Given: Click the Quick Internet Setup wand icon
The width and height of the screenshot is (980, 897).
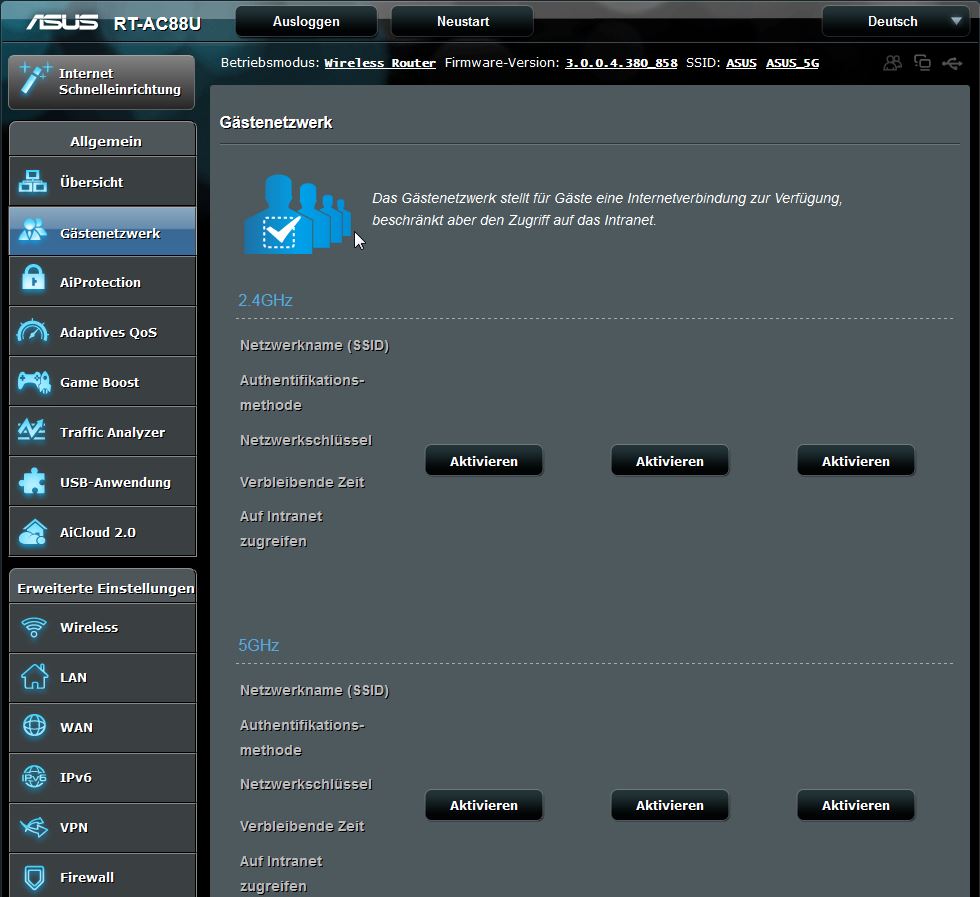Looking at the screenshot, I should click(34, 79).
